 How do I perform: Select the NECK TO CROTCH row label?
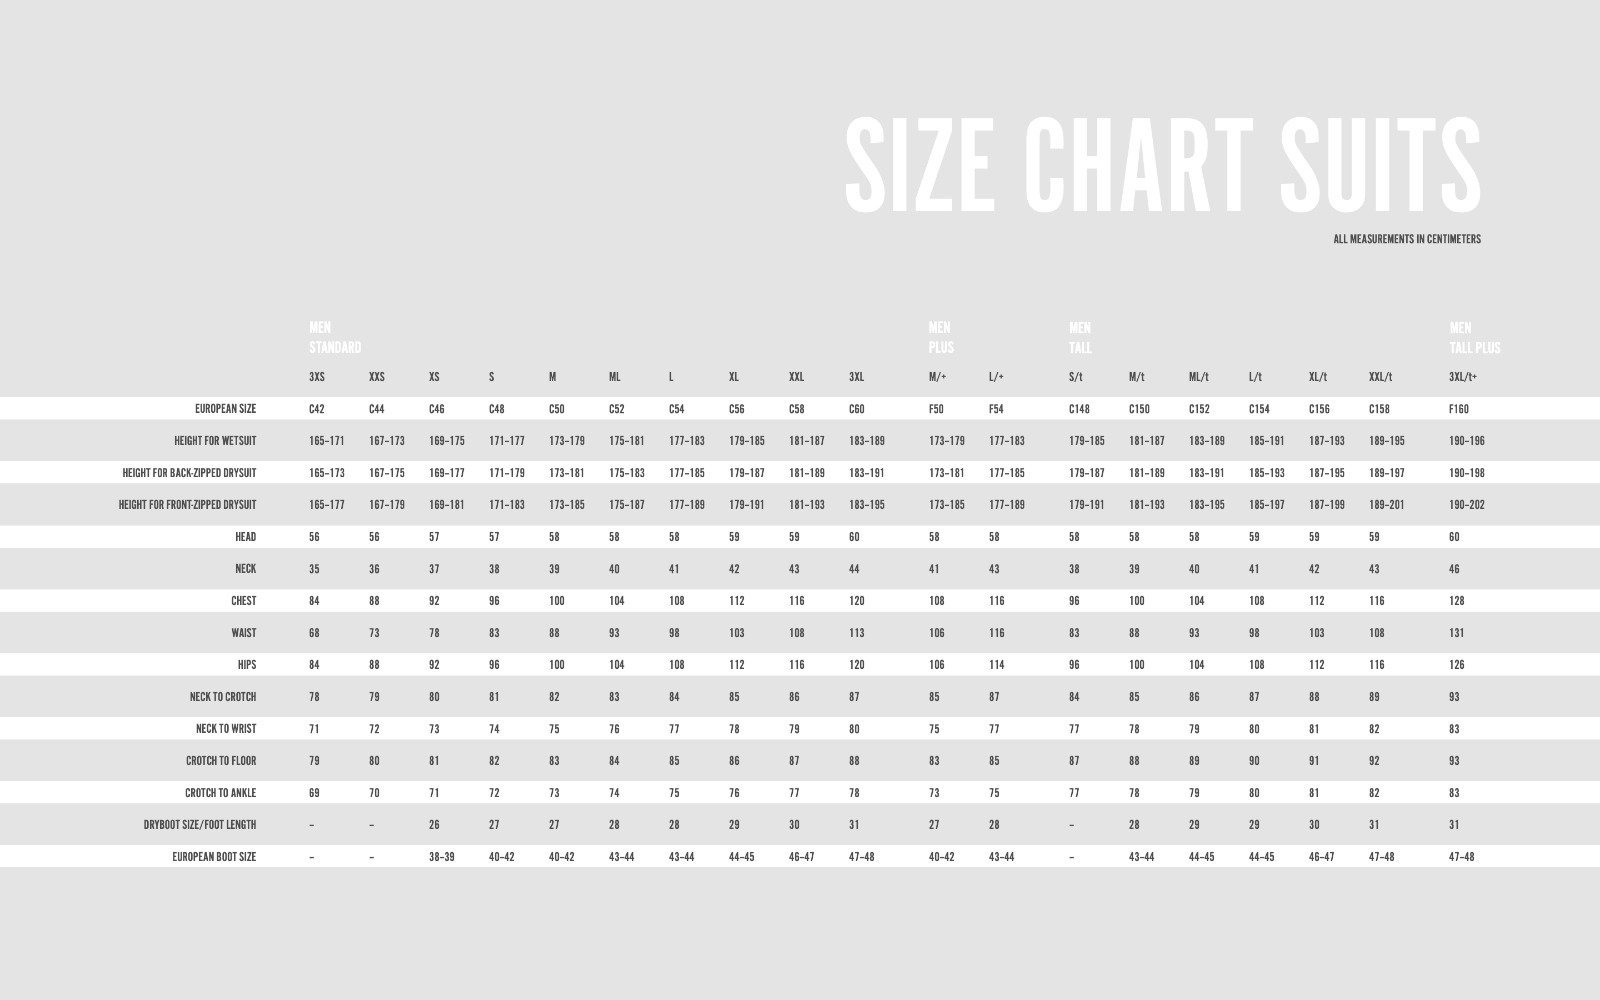click(x=223, y=697)
